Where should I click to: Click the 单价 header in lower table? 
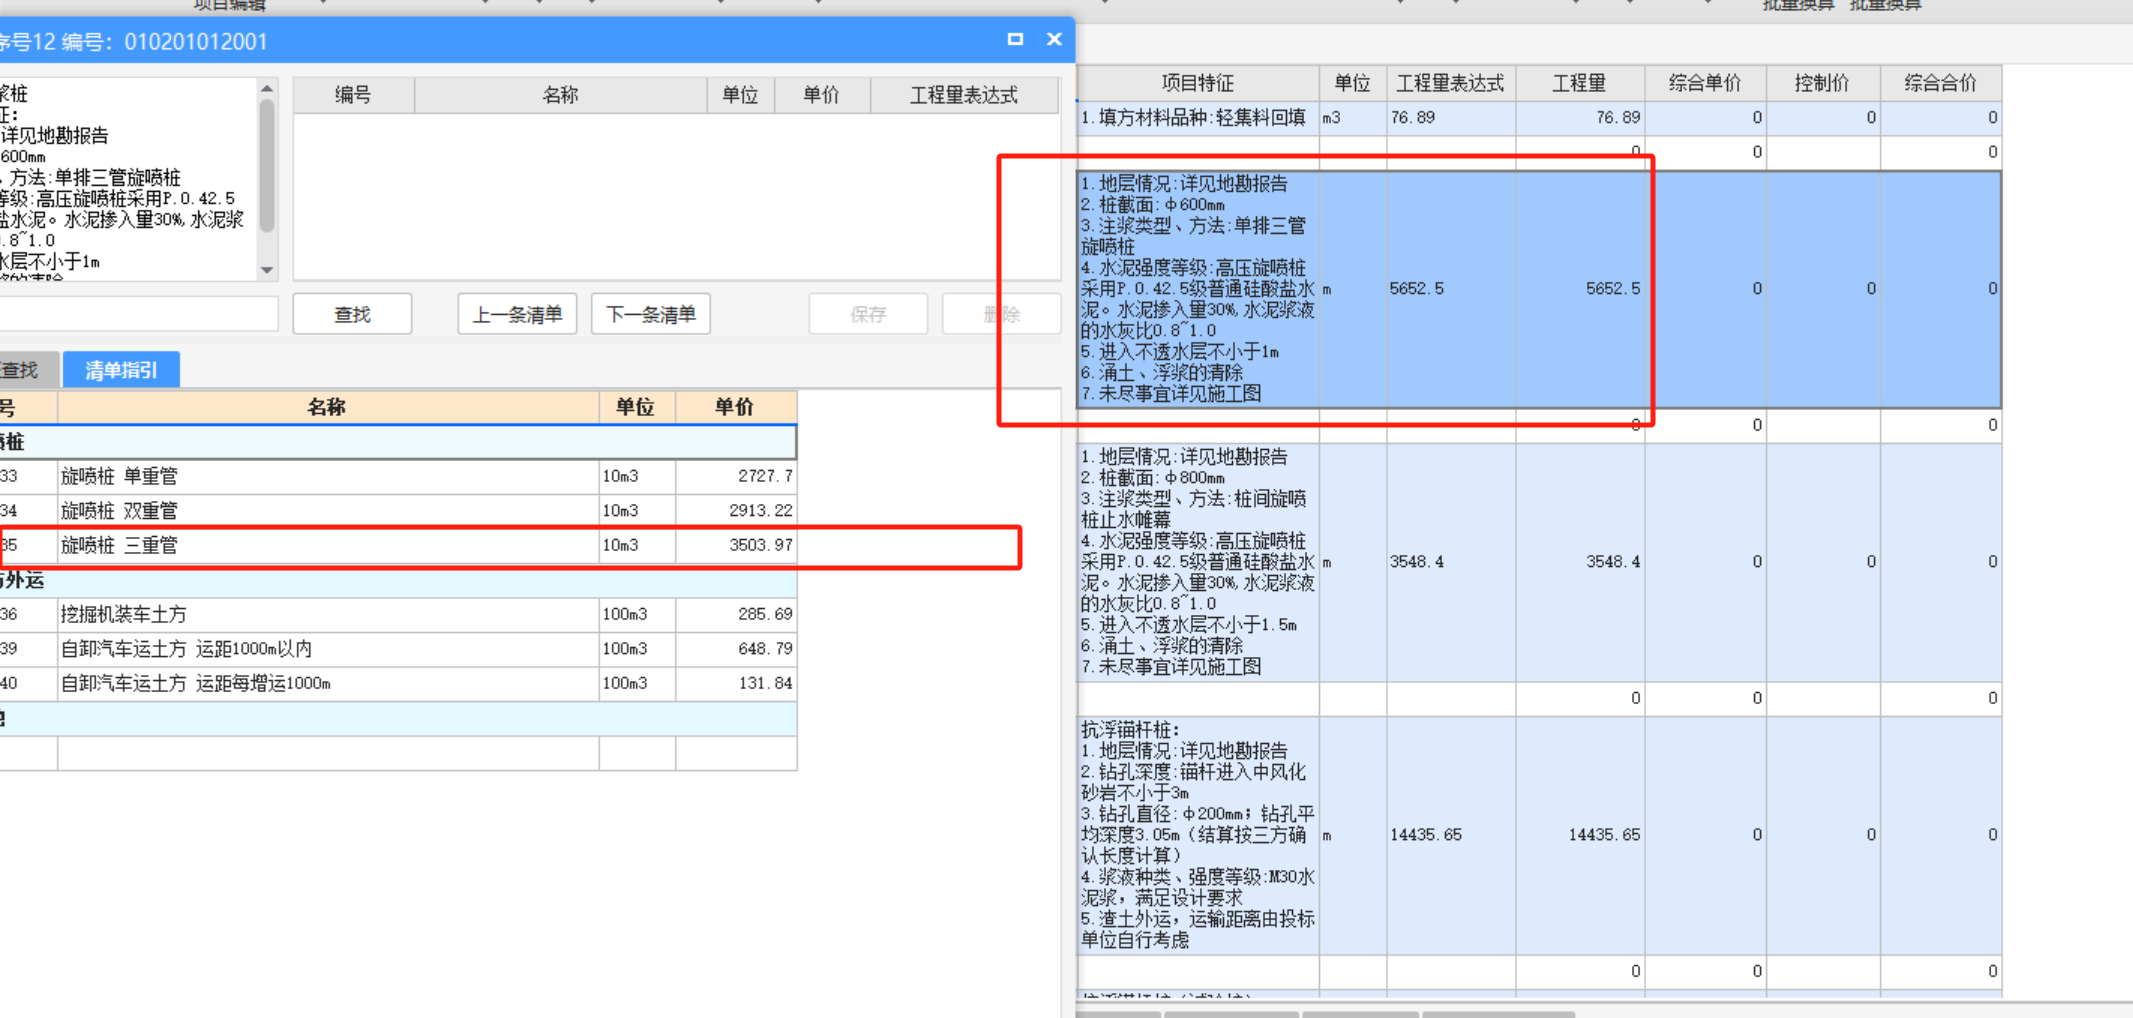[736, 407]
